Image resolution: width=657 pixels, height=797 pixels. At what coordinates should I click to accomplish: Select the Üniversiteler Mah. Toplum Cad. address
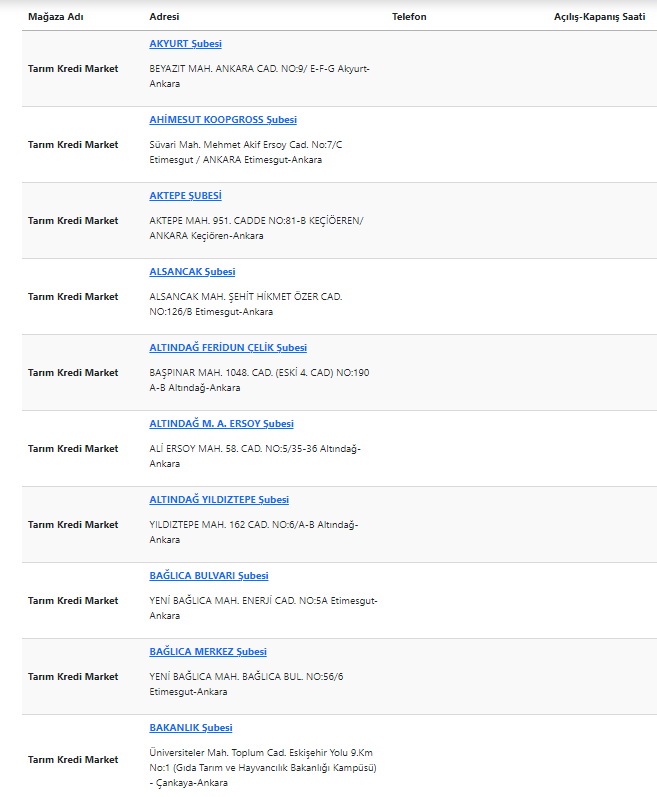(x=263, y=768)
